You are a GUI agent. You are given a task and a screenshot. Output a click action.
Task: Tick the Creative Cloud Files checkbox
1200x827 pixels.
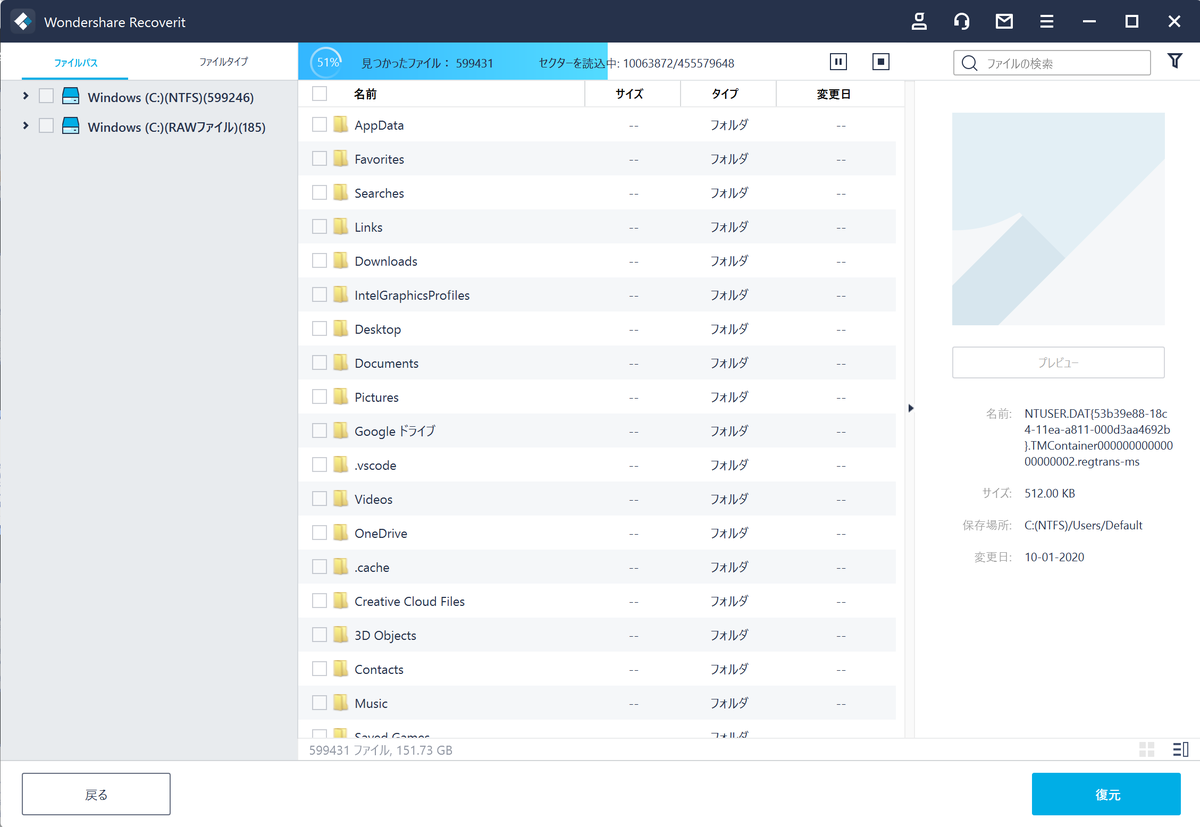click(319, 601)
